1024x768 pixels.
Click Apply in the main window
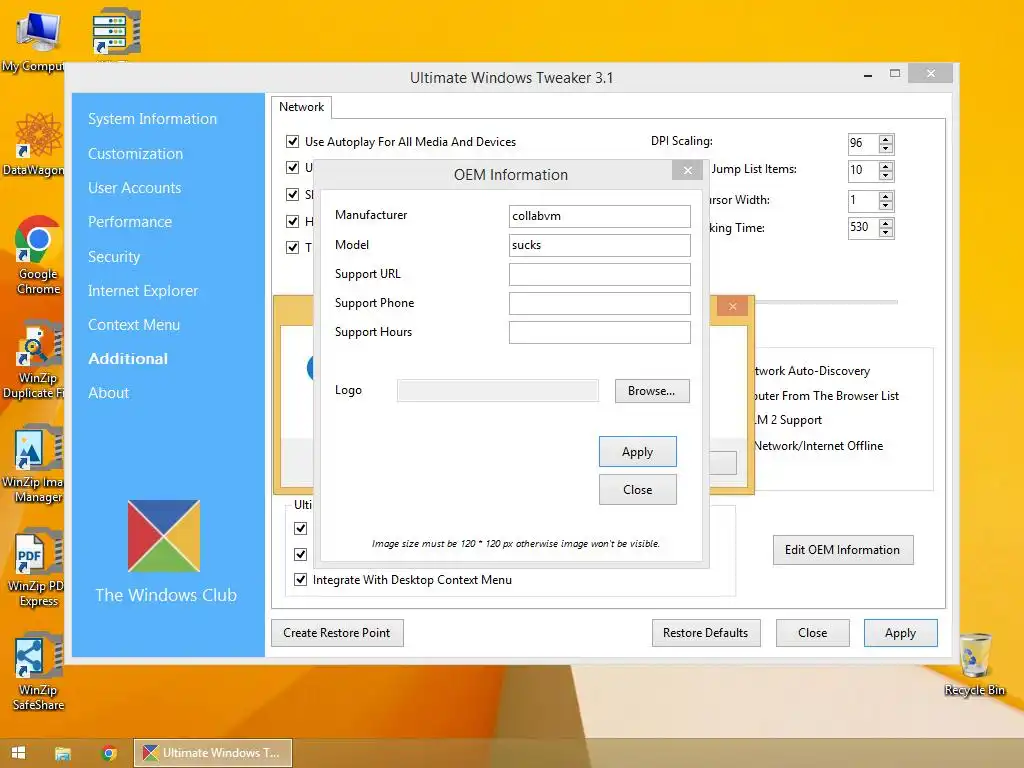(x=901, y=633)
